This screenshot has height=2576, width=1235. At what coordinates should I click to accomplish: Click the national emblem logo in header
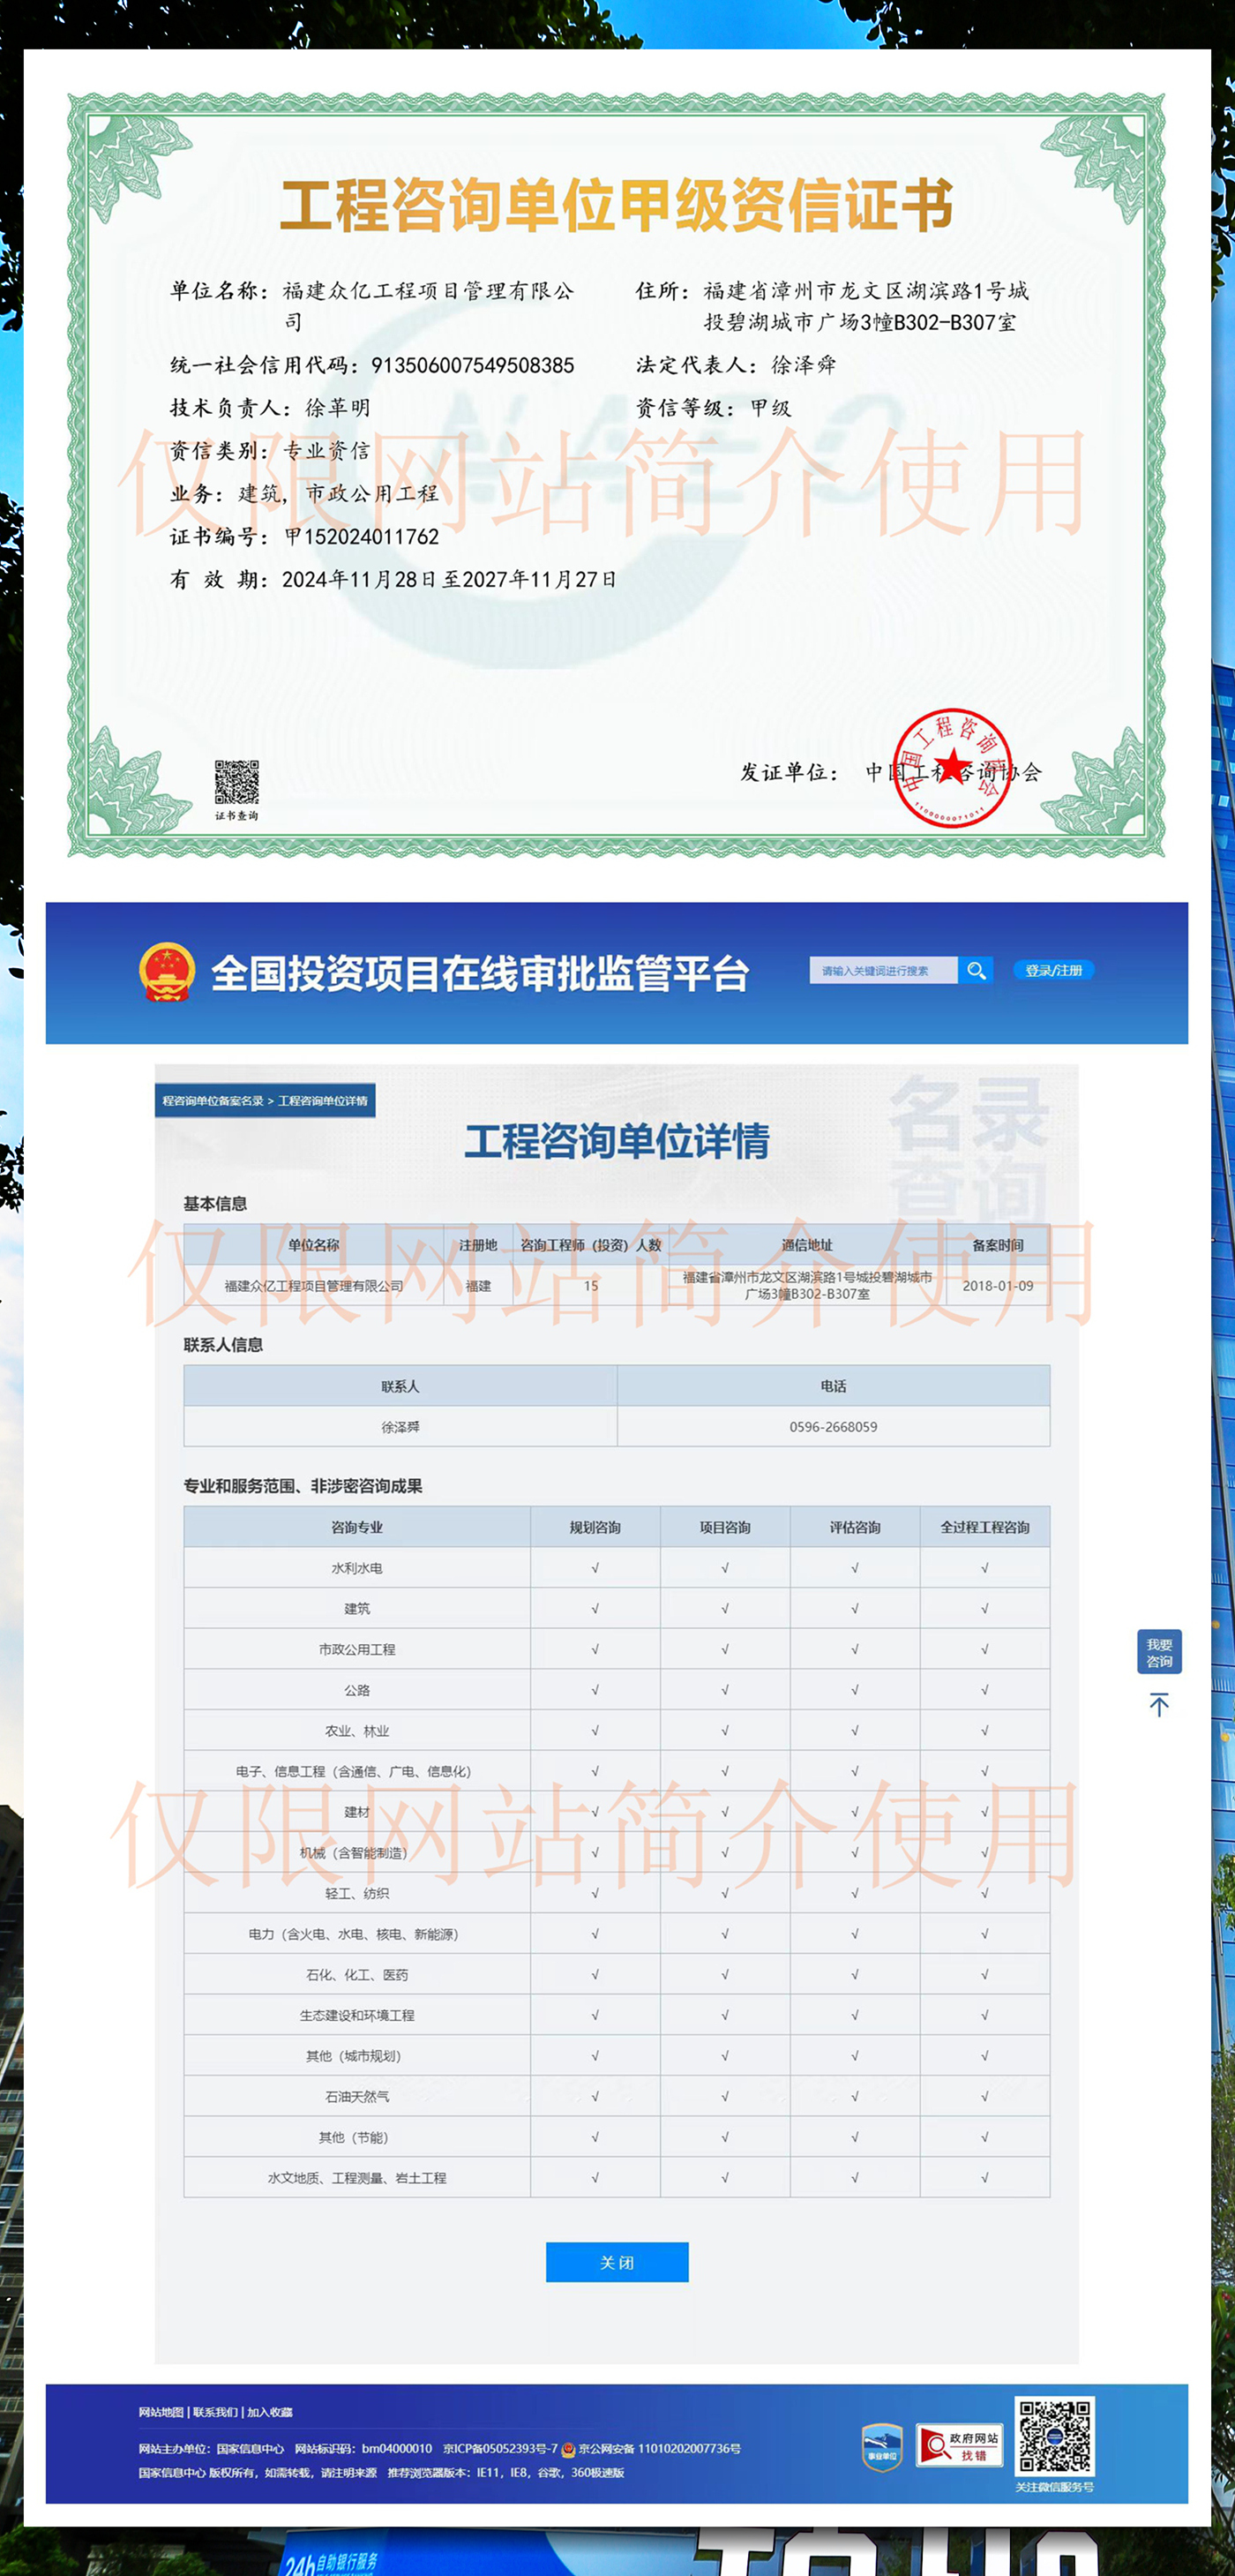click(166, 972)
